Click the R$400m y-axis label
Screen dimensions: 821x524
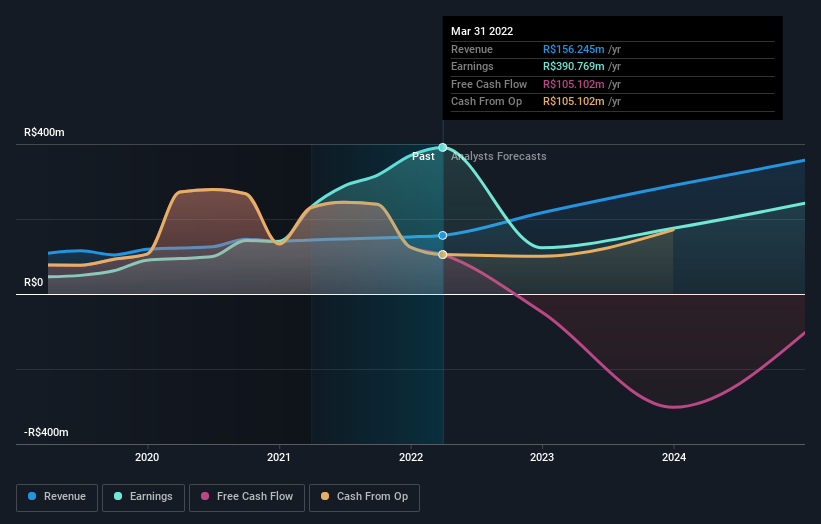(x=45, y=132)
